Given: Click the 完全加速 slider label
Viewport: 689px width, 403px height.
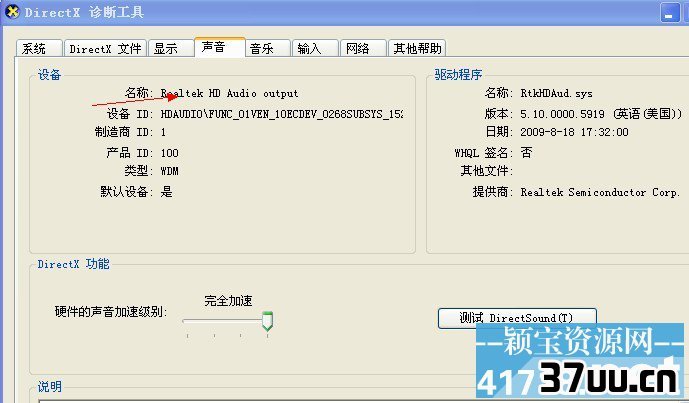Looking at the screenshot, I should tap(228, 301).
